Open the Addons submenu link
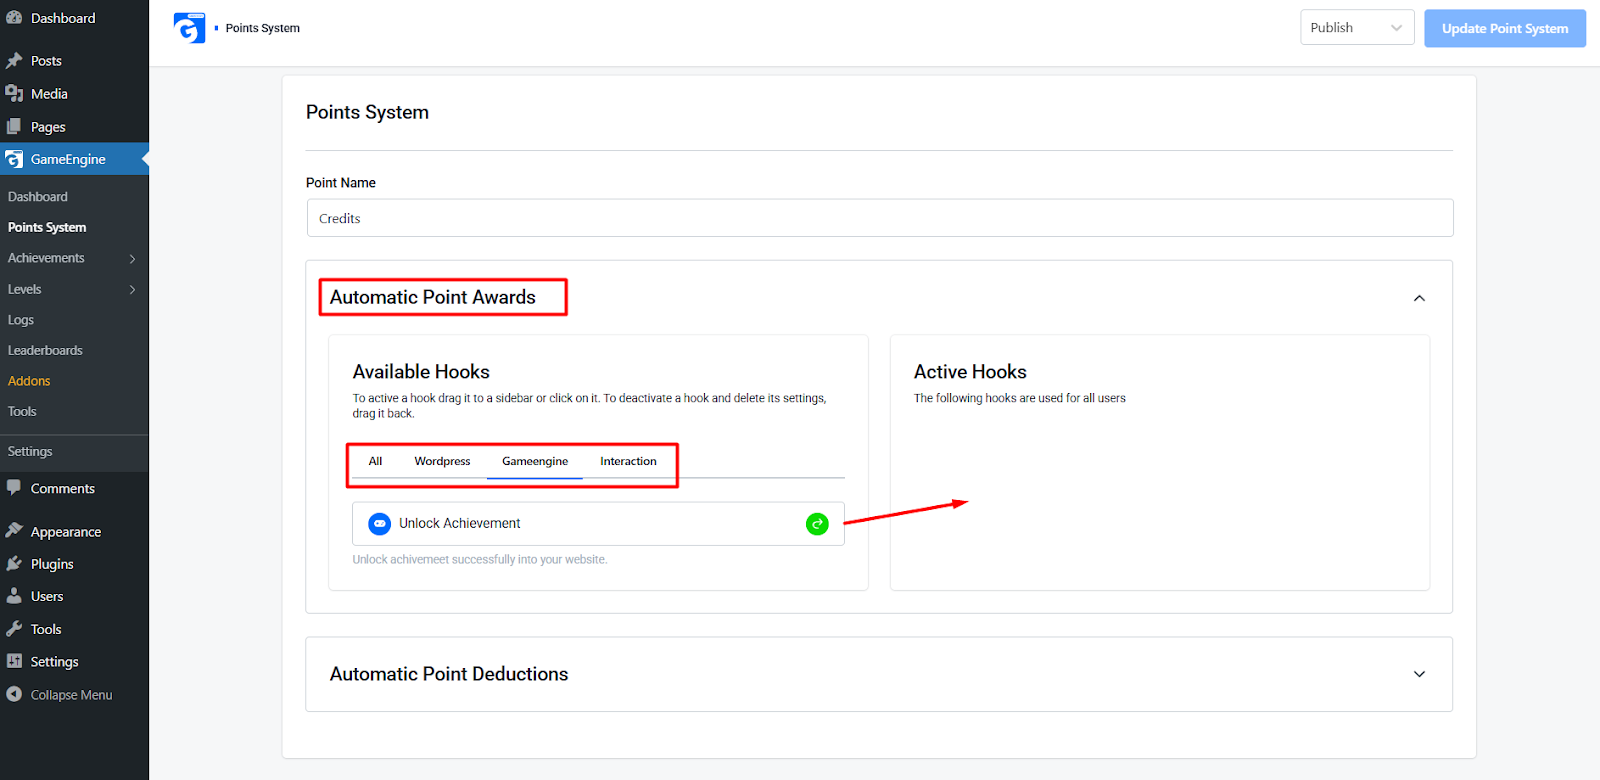 [x=29, y=381]
